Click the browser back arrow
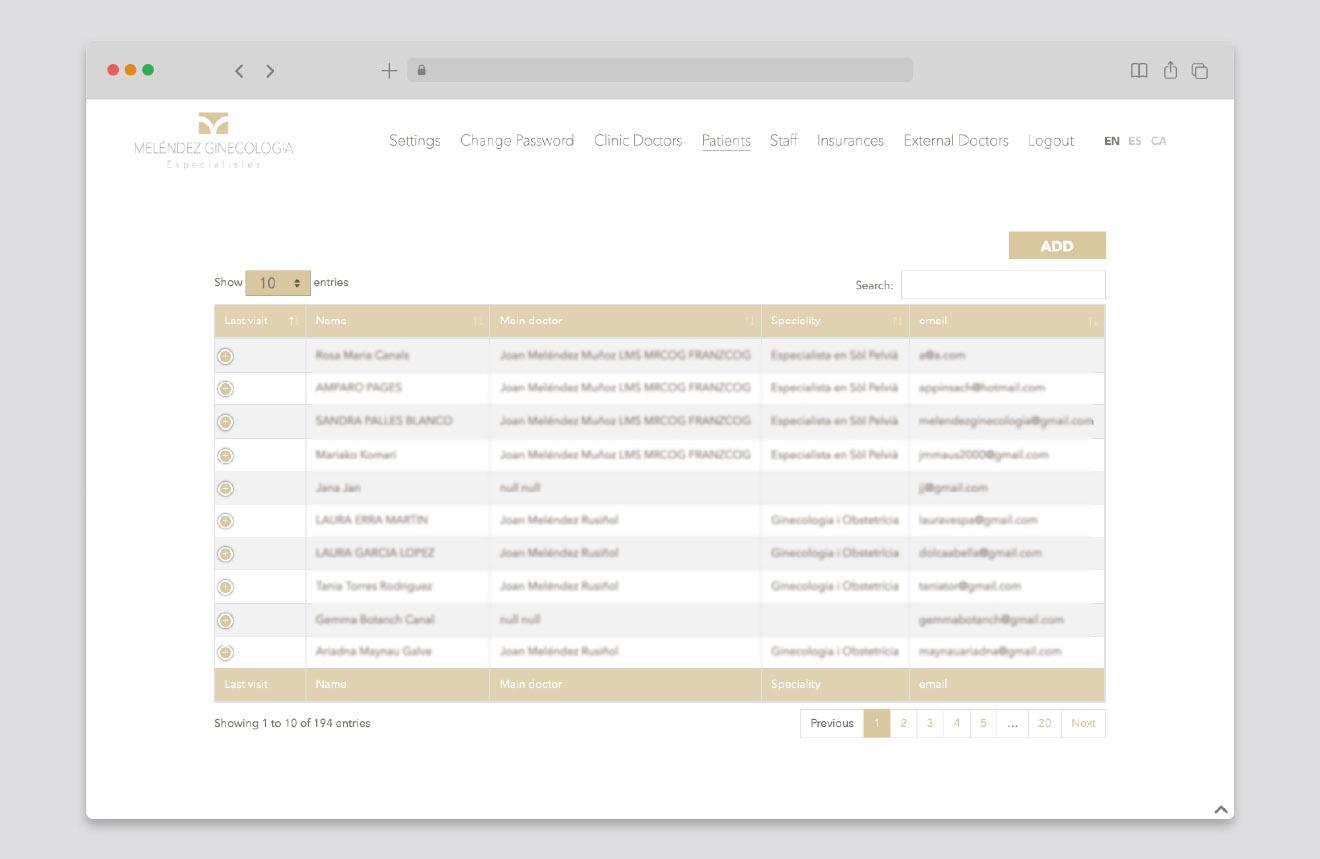This screenshot has height=859, width=1320. [239, 71]
